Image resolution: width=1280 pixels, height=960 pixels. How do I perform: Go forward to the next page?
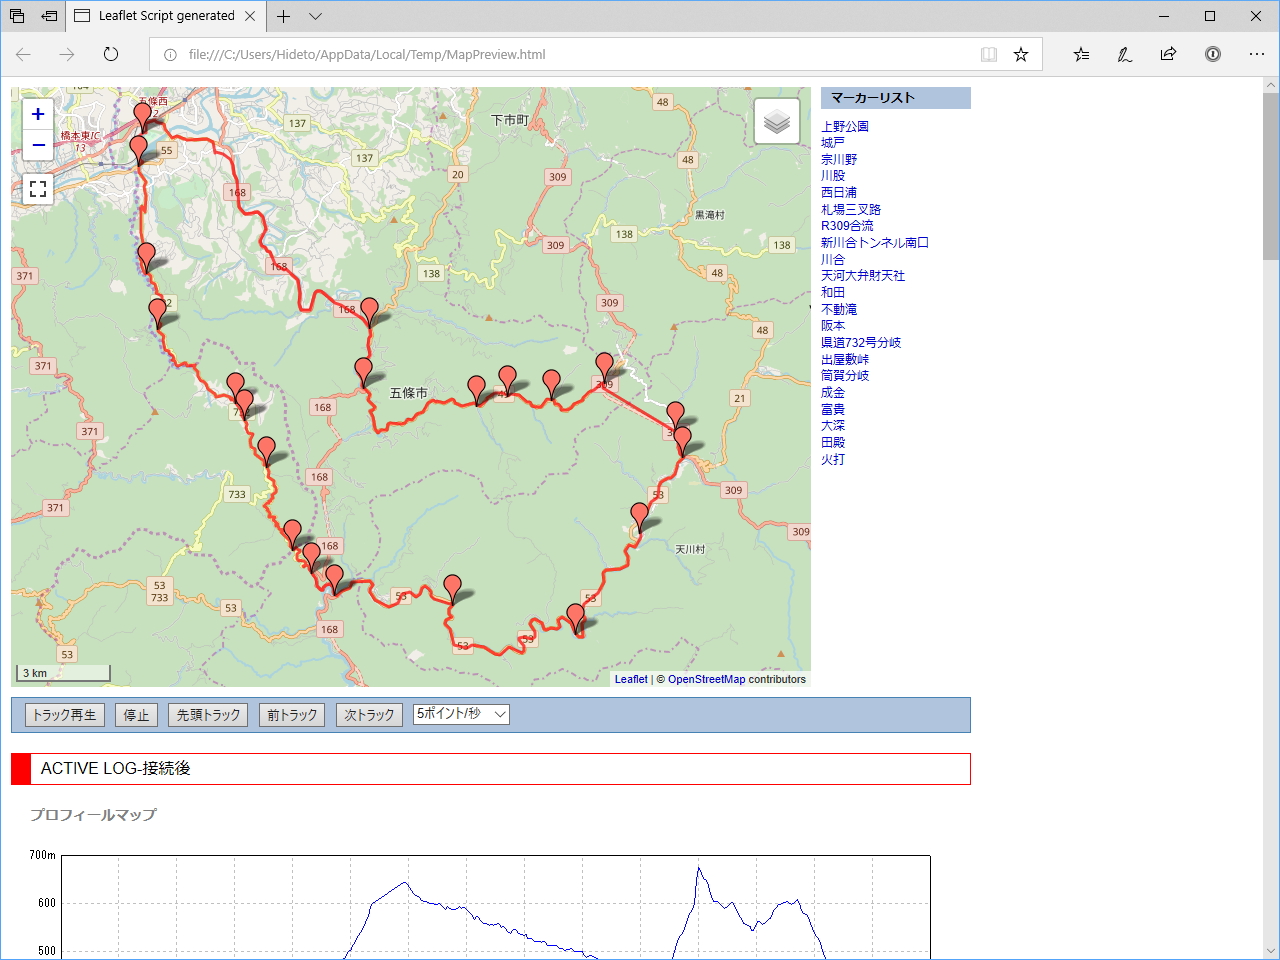pyautogui.click(x=67, y=54)
